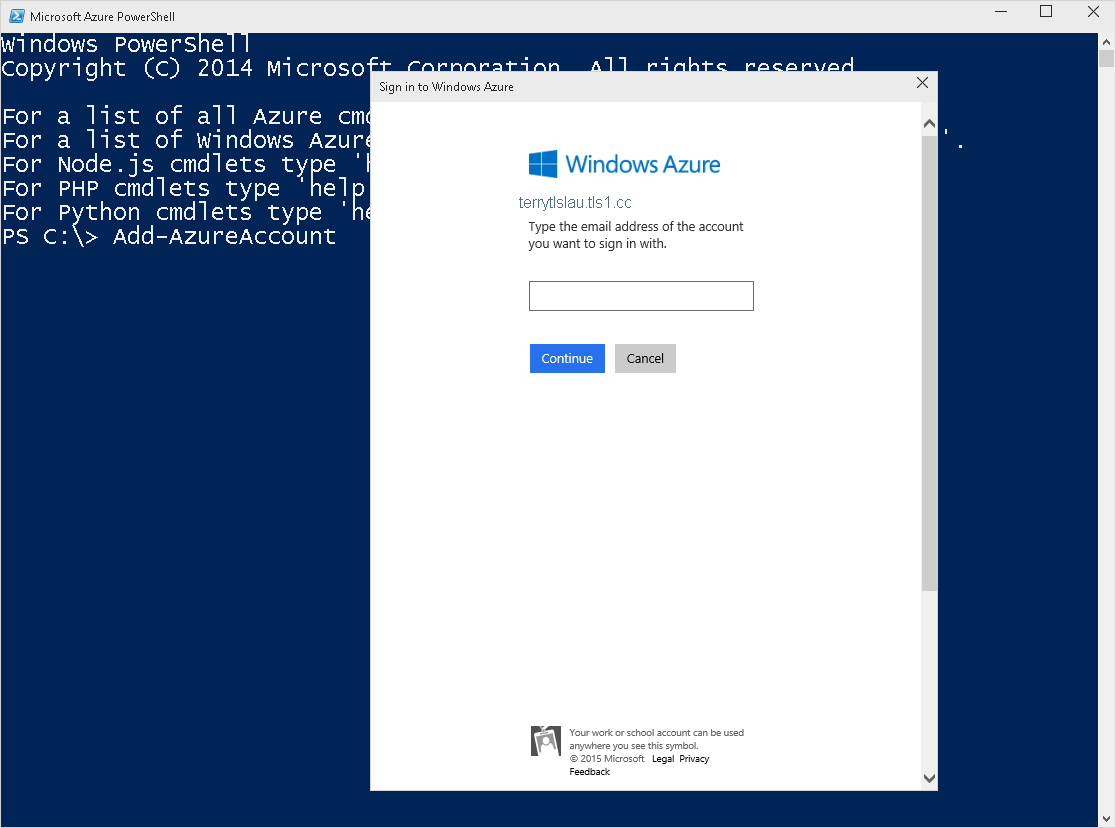Close the Sign in to Windows Azure dialog

coord(922,83)
